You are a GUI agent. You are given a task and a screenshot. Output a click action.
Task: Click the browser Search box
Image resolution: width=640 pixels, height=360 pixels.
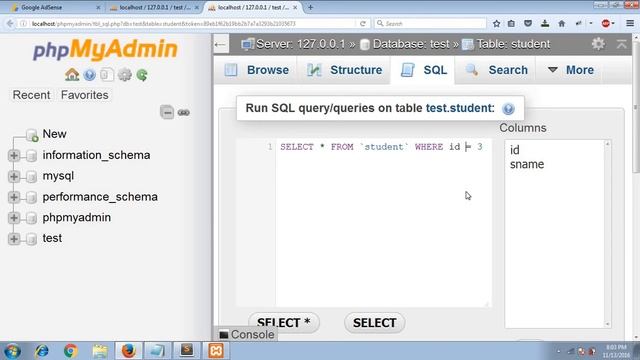[x=431, y=24]
